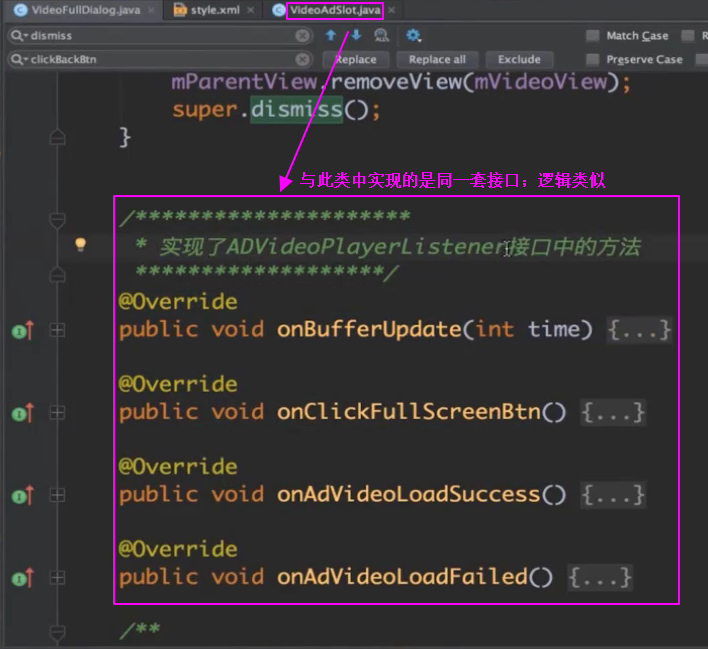This screenshot has width=708, height=649.
Task: Collapse the ADVideoPlayerListener comment block
Action: click(x=57, y=219)
